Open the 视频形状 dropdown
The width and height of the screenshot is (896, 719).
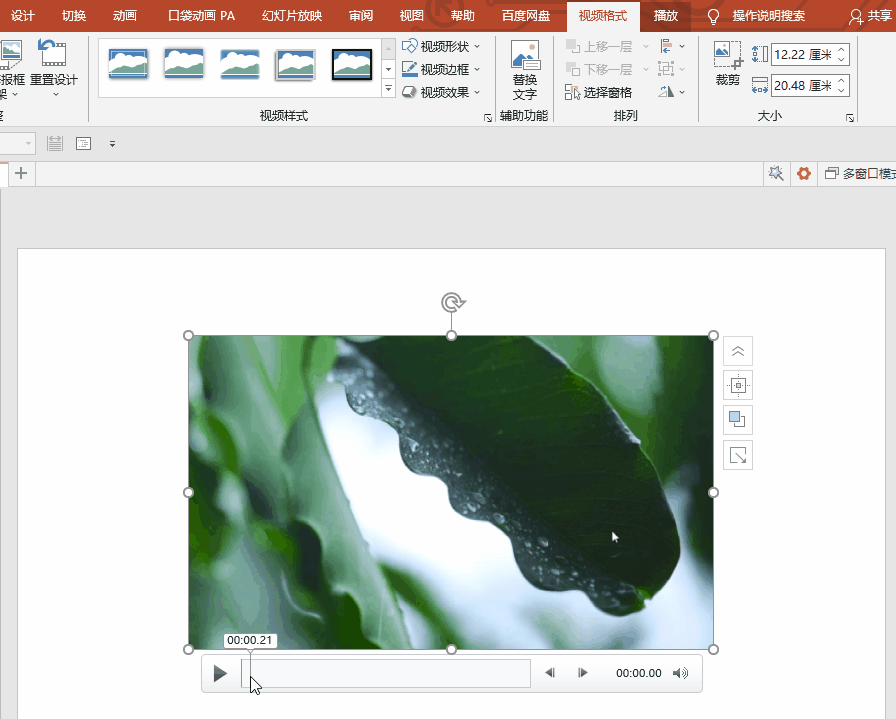[x=441, y=46]
